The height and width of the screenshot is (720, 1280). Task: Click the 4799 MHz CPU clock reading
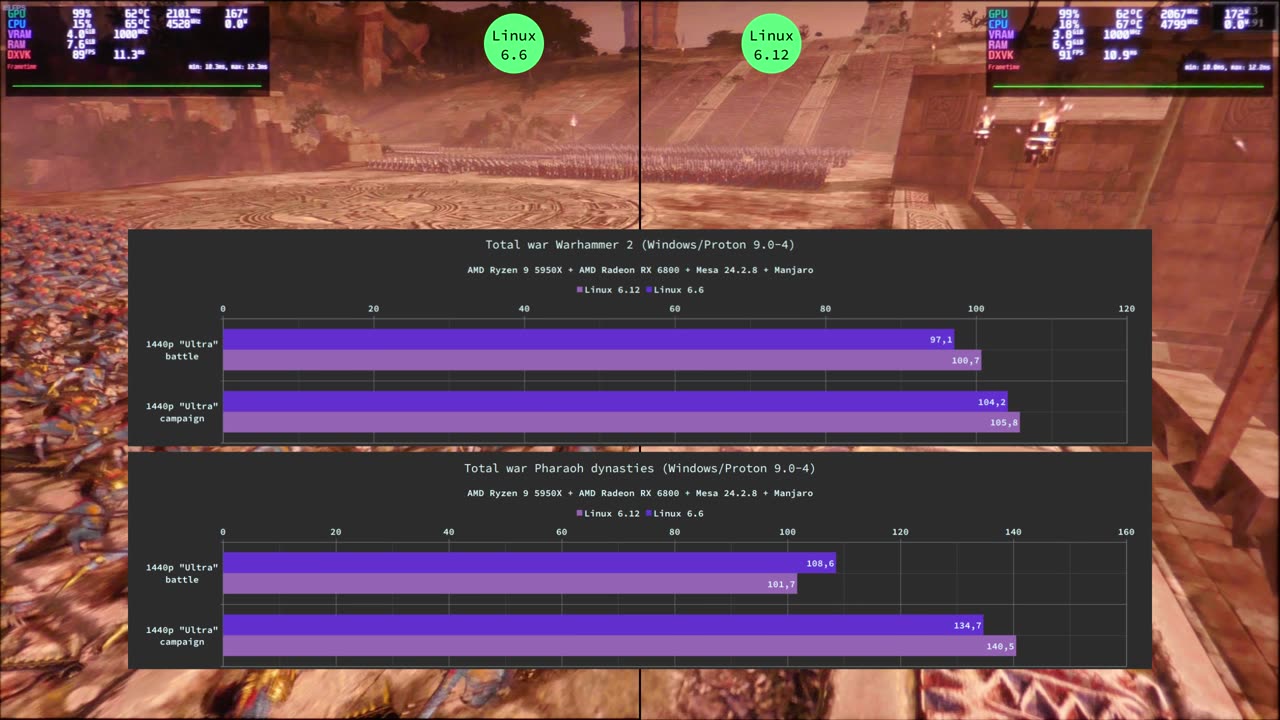[x=1179, y=25]
